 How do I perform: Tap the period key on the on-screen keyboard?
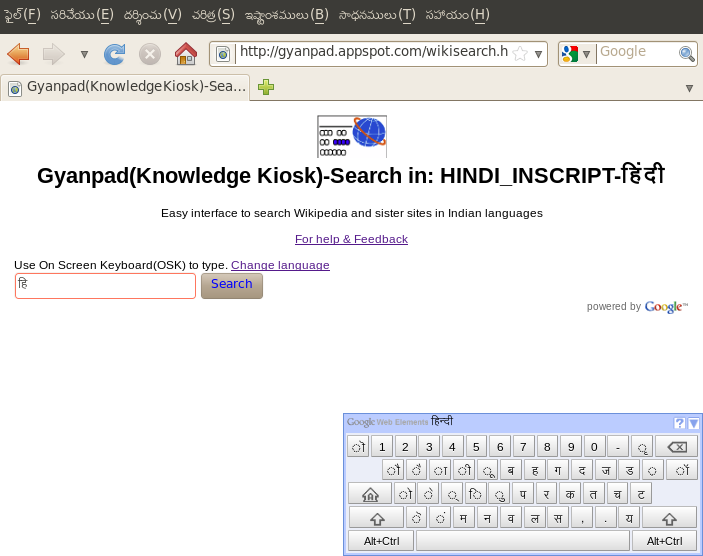coord(605,518)
